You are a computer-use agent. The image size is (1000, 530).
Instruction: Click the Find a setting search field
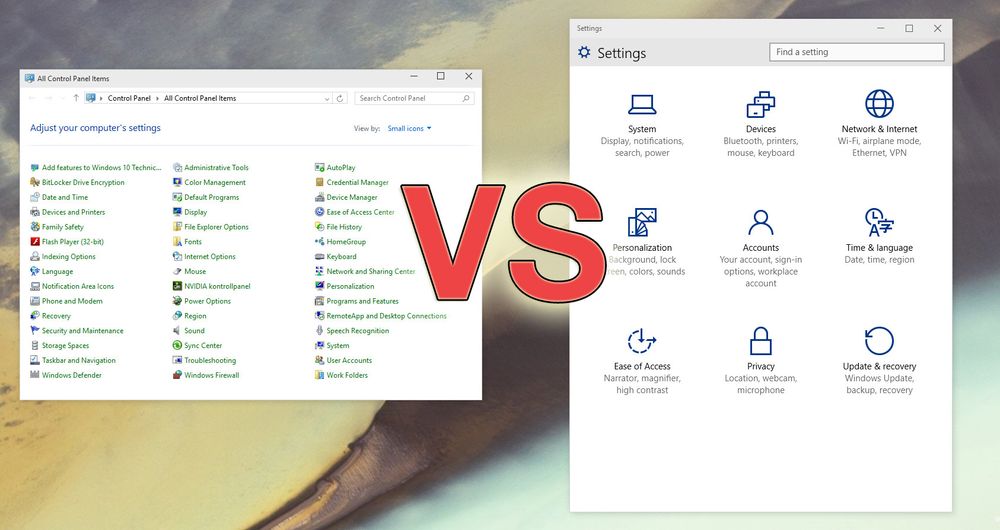[x=857, y=52]
